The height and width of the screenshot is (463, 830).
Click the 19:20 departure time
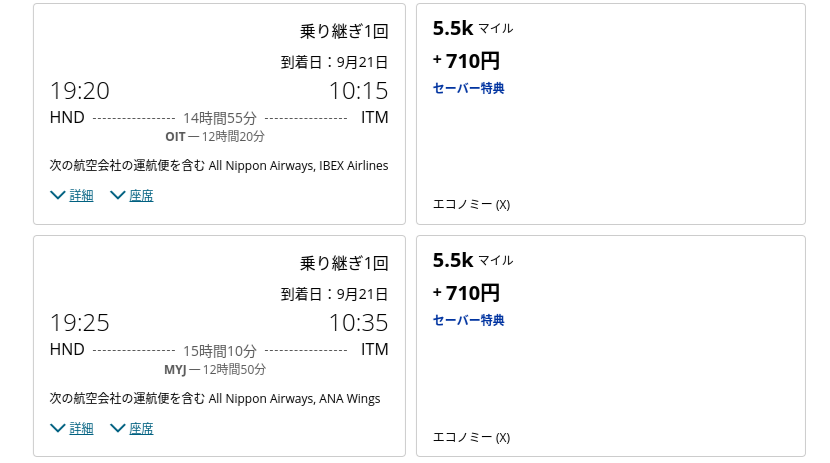click(79, 91)
